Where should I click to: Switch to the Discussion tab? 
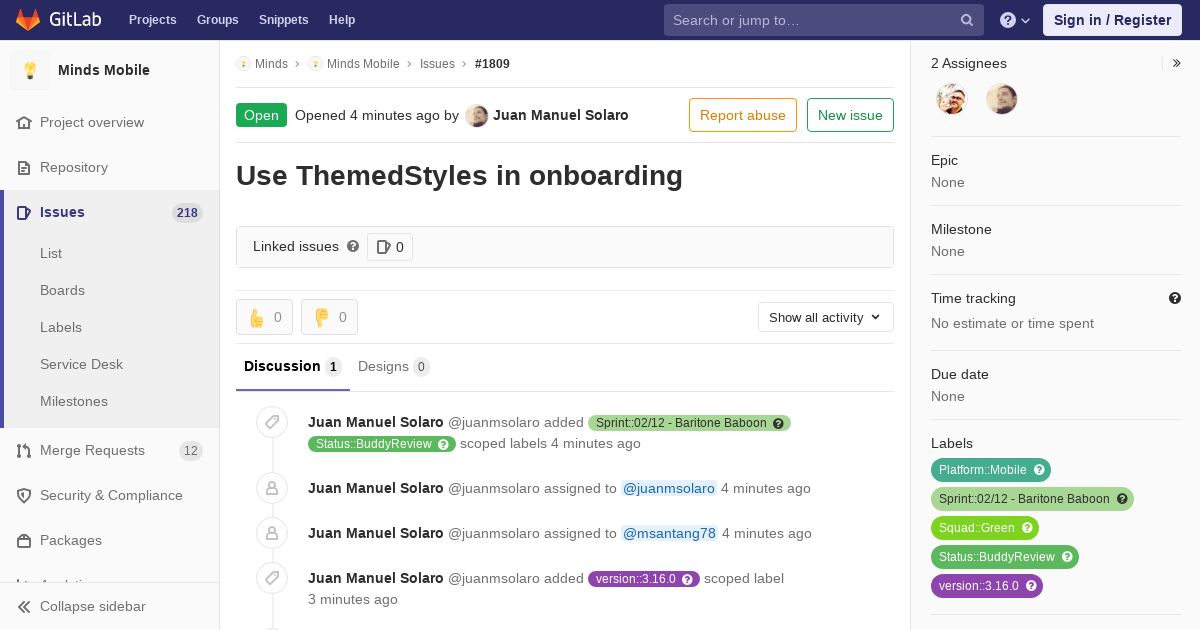(x=293, y=367)
